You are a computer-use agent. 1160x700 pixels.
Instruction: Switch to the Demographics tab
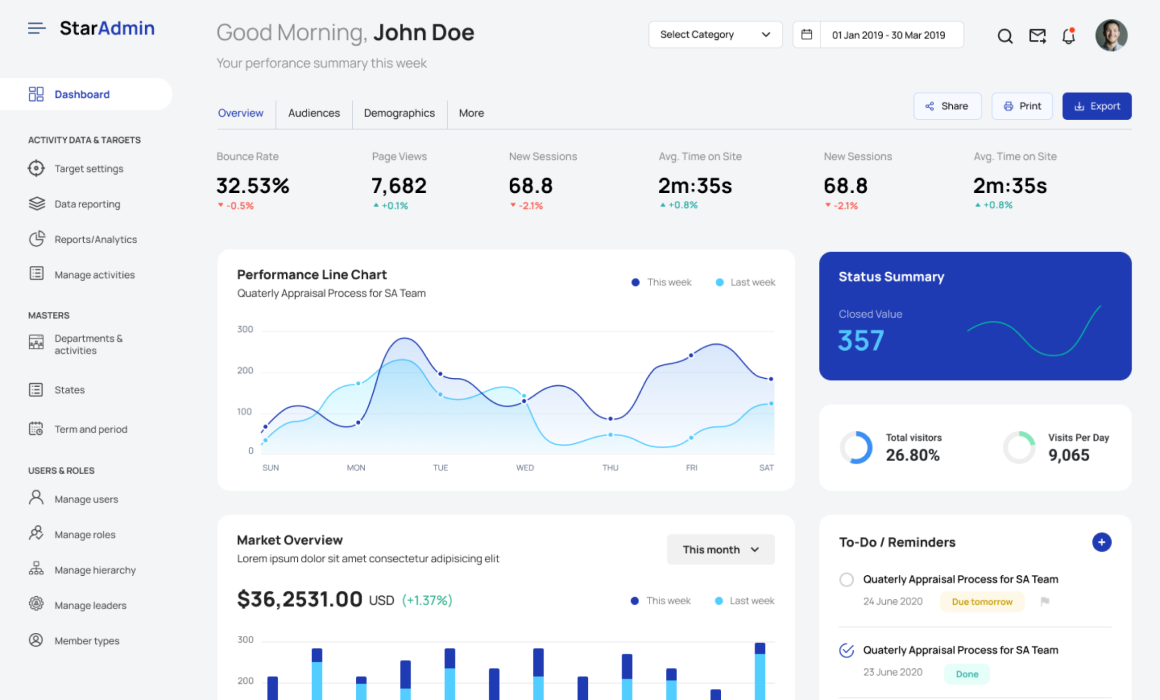399,113
